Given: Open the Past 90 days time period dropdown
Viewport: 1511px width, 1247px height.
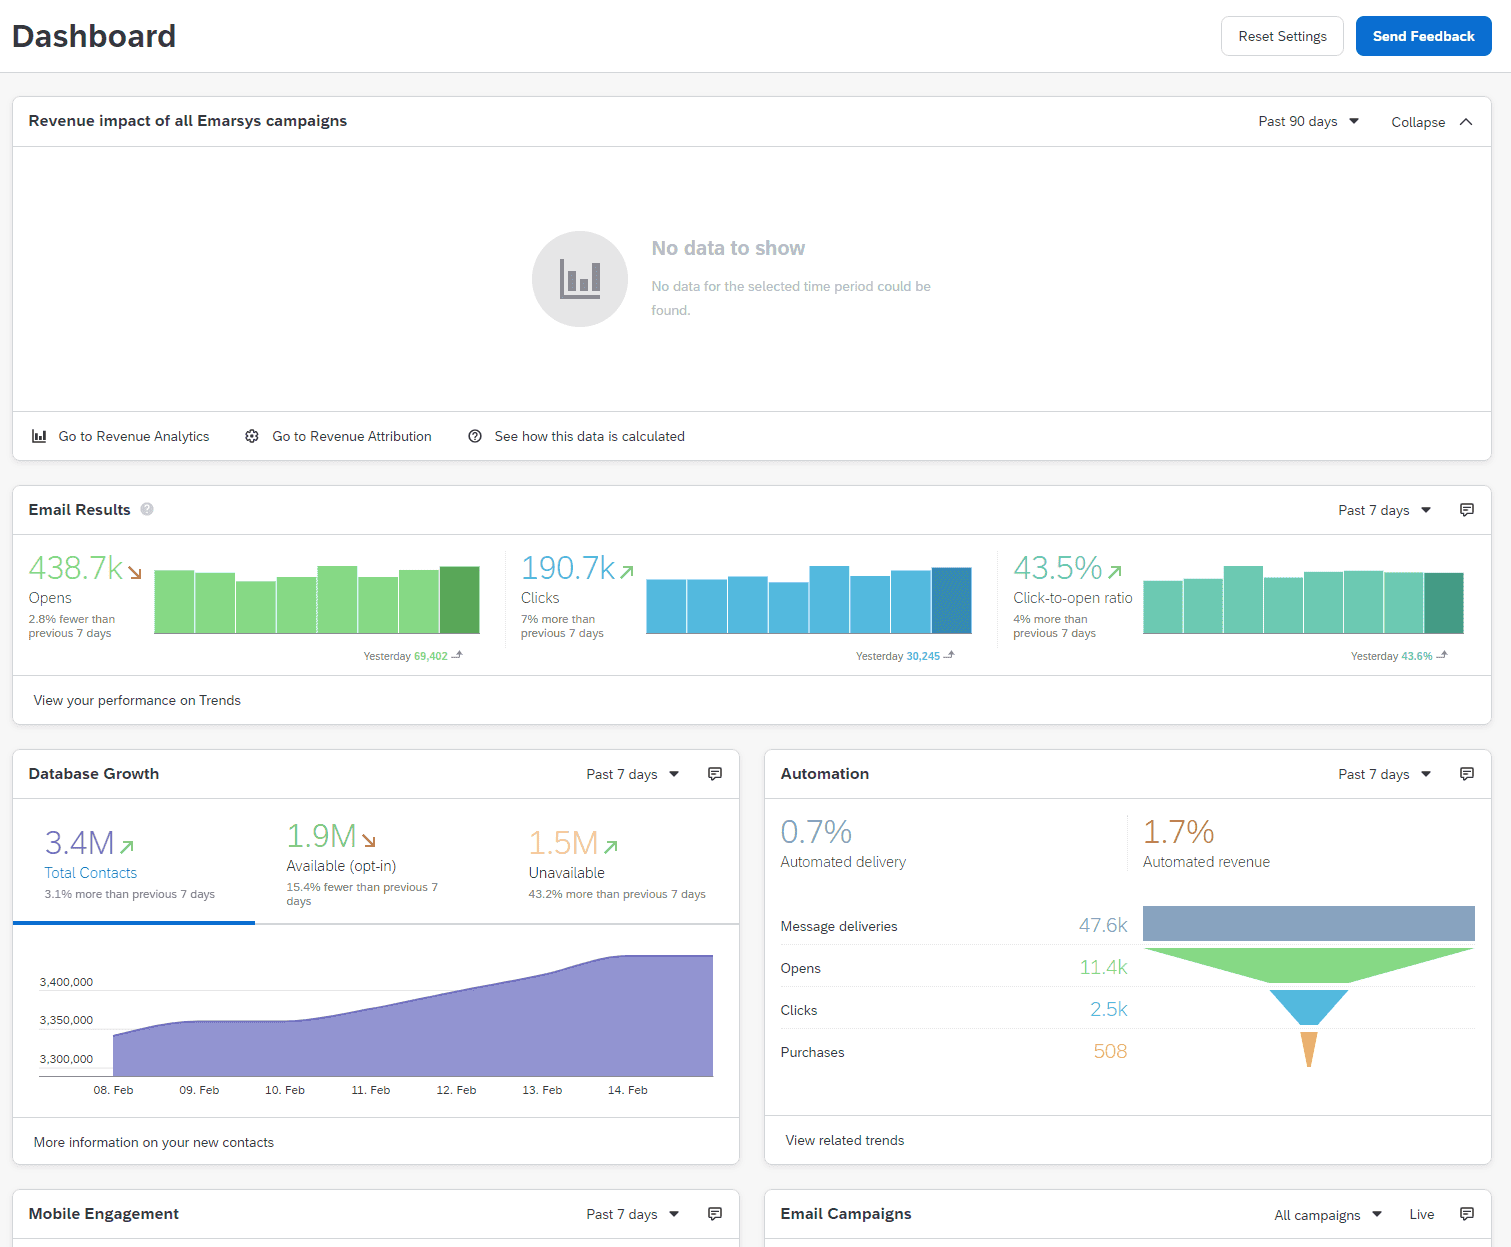Looking at the screenshot, I should click(1307, 121).
